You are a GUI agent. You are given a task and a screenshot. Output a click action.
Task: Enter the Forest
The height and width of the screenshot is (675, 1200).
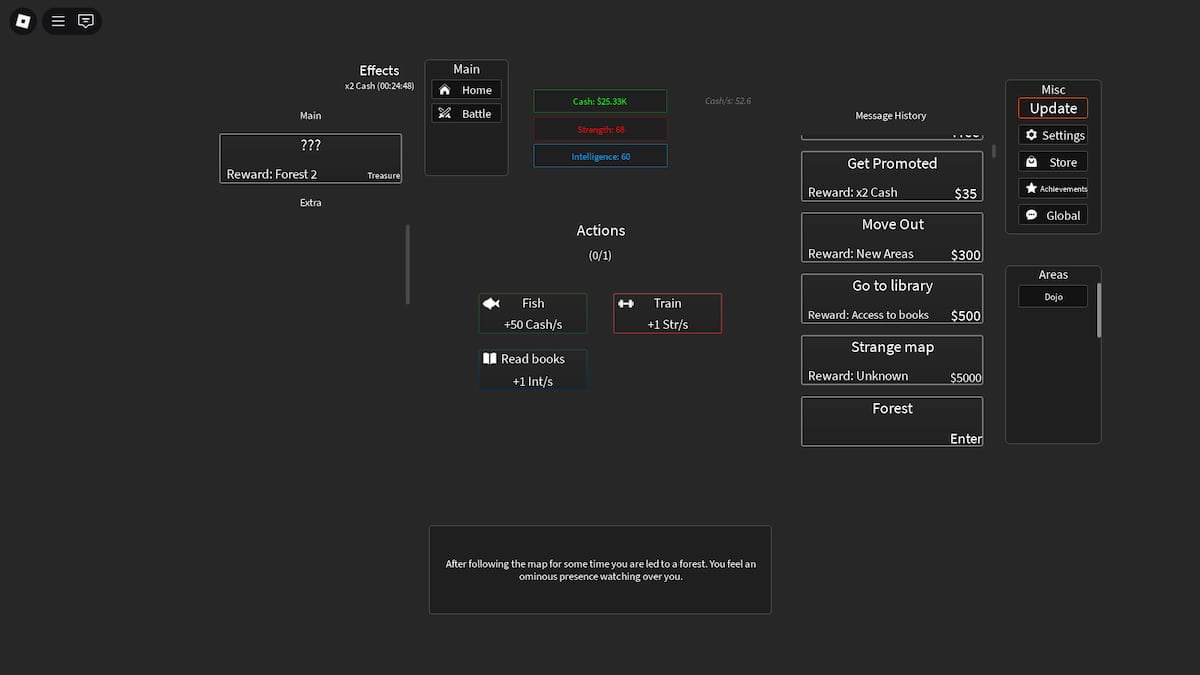(891, 420)
